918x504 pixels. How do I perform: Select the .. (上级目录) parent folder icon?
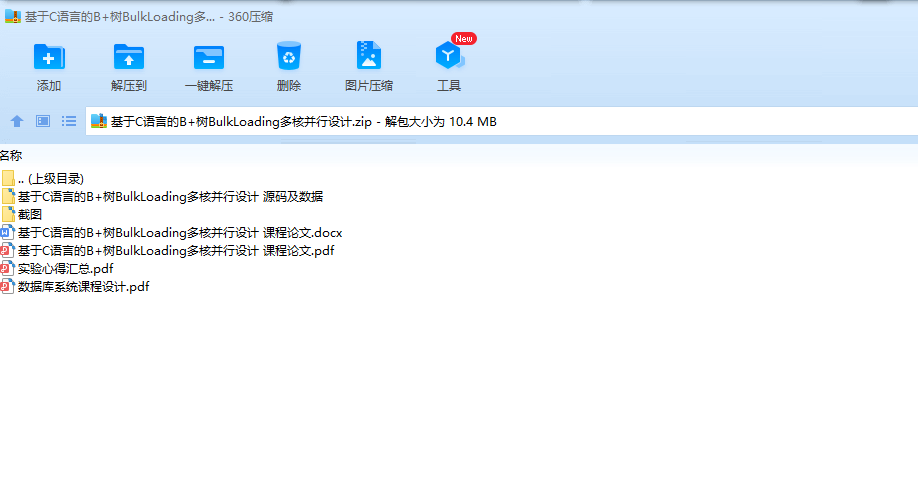point(8,178)
